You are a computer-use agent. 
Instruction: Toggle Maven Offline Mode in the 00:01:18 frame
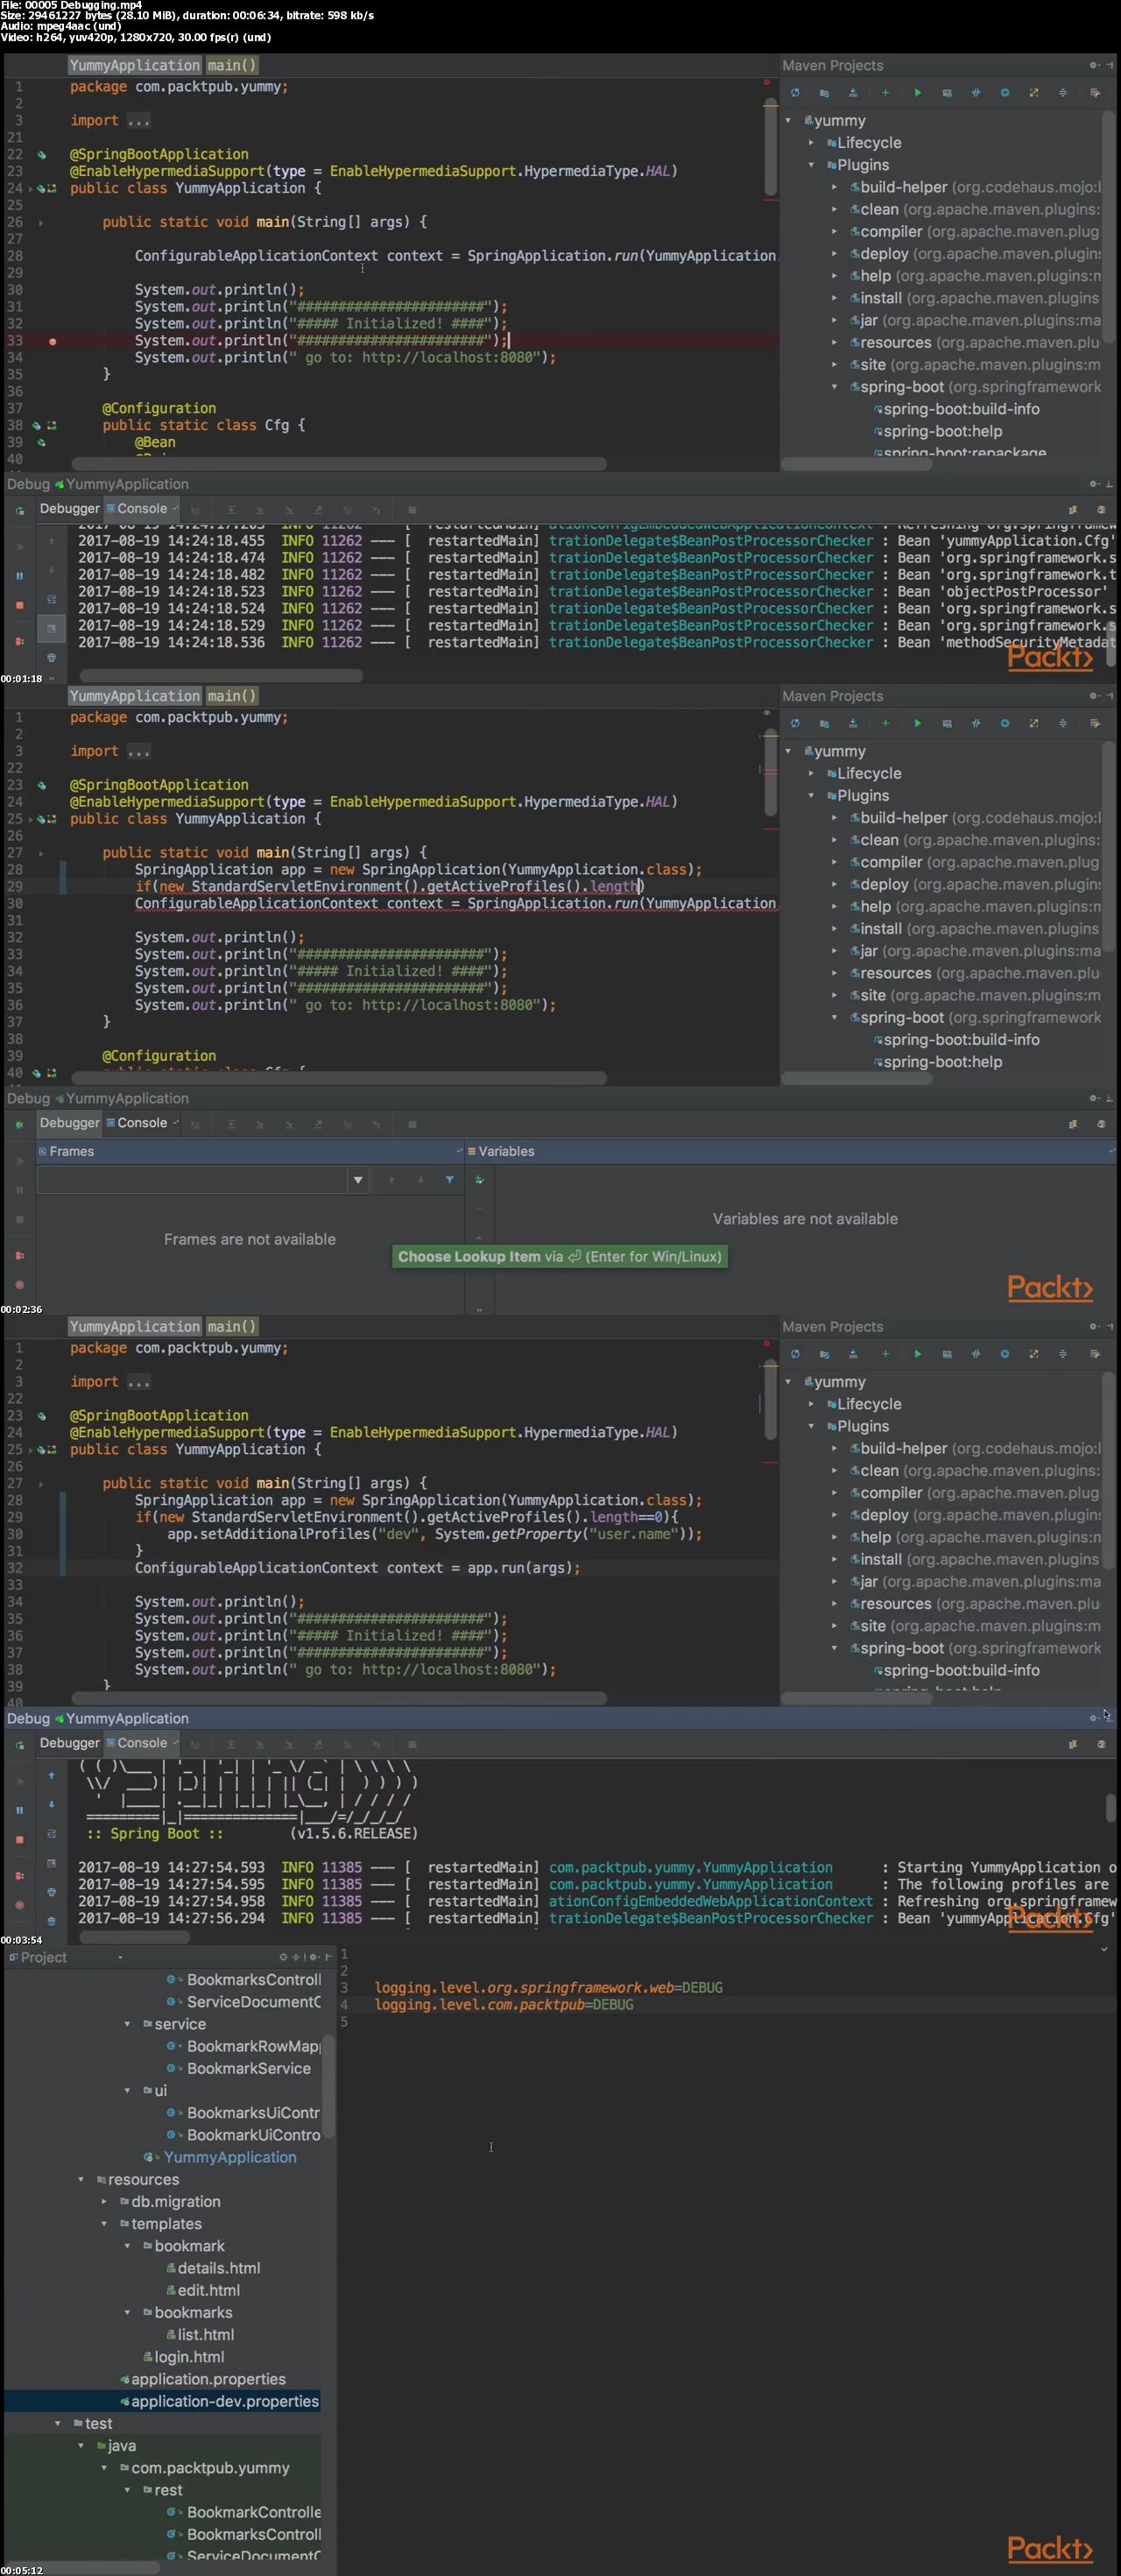[976, 93]
